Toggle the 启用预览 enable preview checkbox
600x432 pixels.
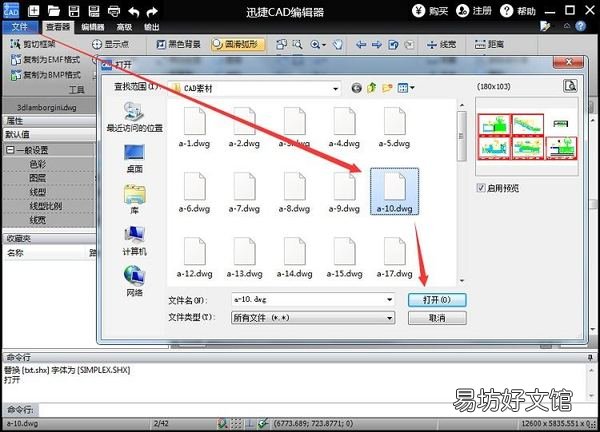pyautogui.click(x=481, y=188)
